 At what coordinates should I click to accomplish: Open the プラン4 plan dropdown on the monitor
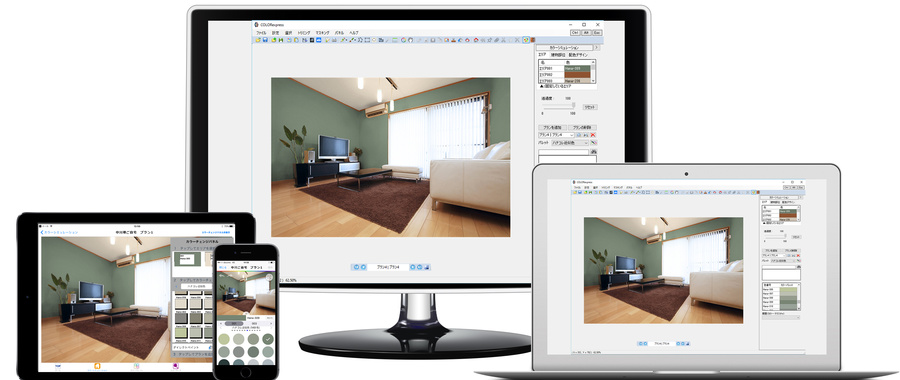pyautogui.click(x=556, y=135)
